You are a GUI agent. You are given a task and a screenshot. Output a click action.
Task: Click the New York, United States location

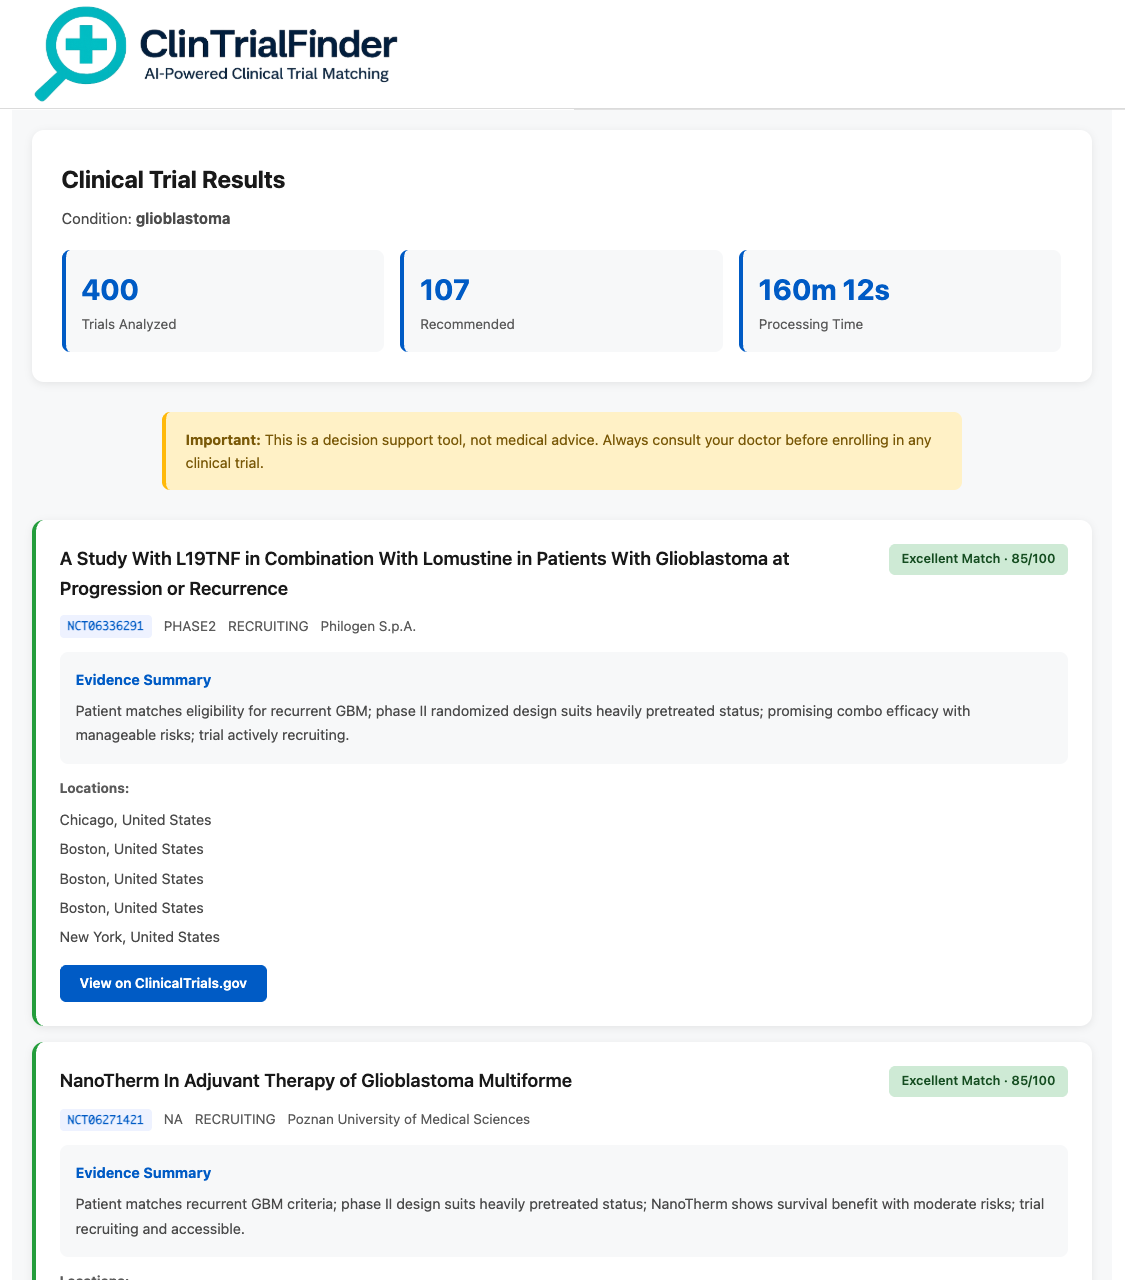click(x=139, y=937)
